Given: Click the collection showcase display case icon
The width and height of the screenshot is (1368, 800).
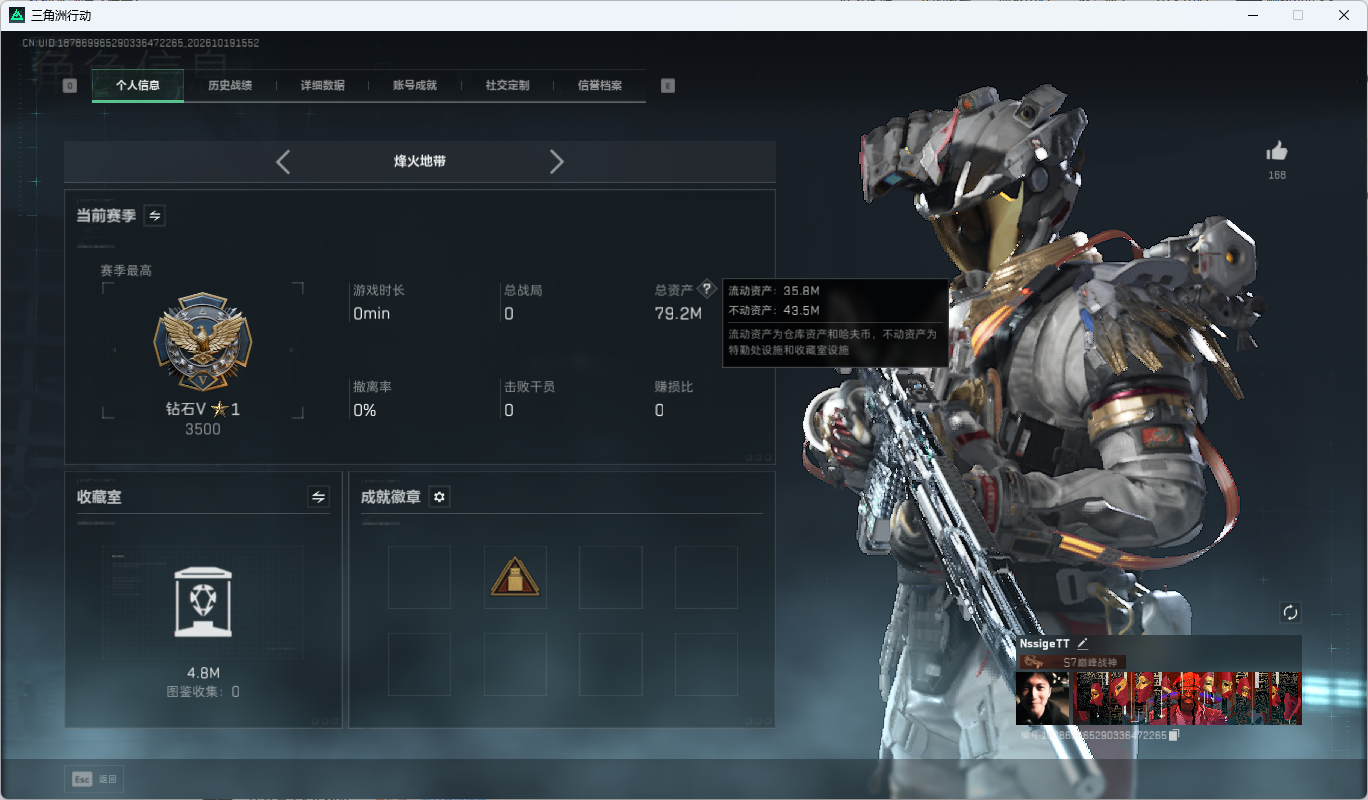Looking at the screenshot, I should click(203, 602).
